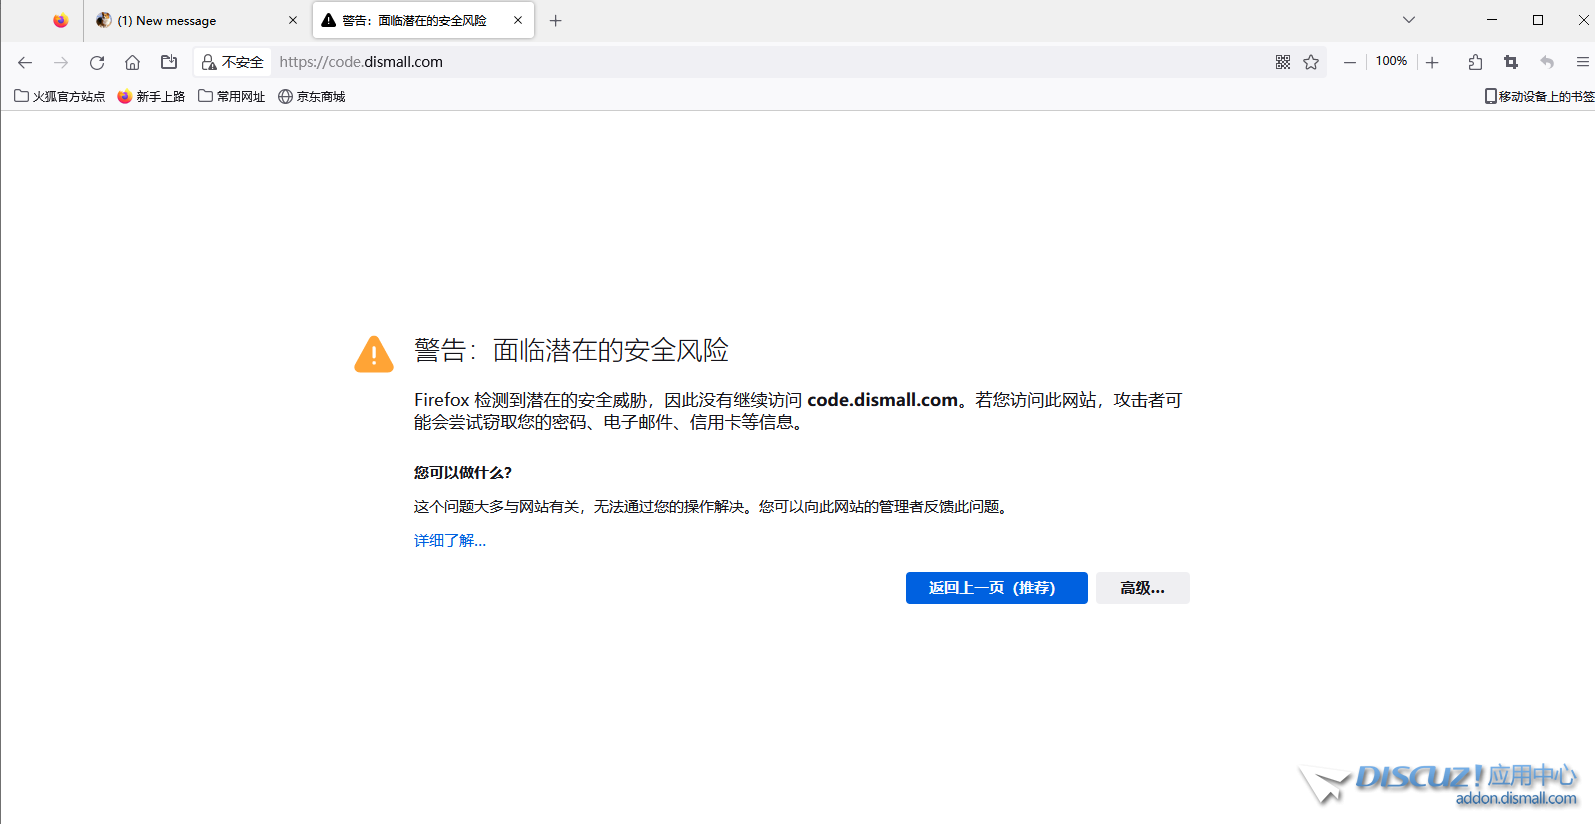
Task: Click the orange warning triangle icon
Action: (x=374, y=354)
